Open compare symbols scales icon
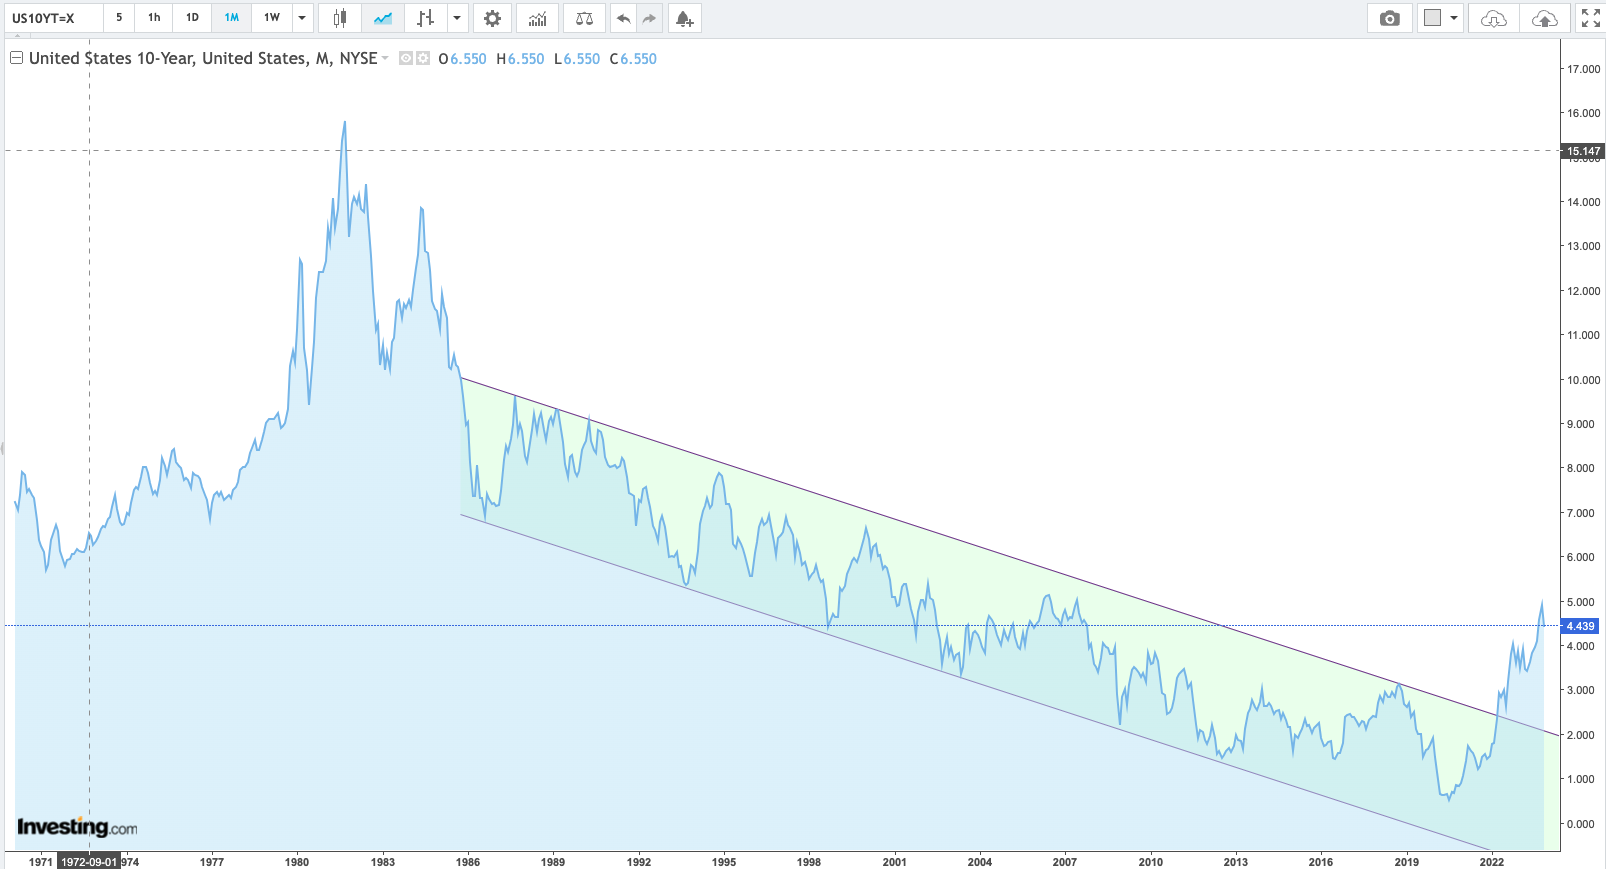Screen dimensions: 1606x869 tap(585, 18)
